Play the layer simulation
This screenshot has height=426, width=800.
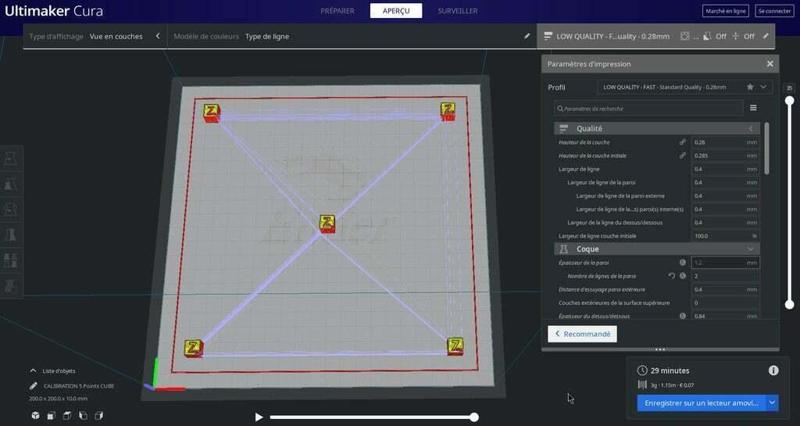[259, 417]
